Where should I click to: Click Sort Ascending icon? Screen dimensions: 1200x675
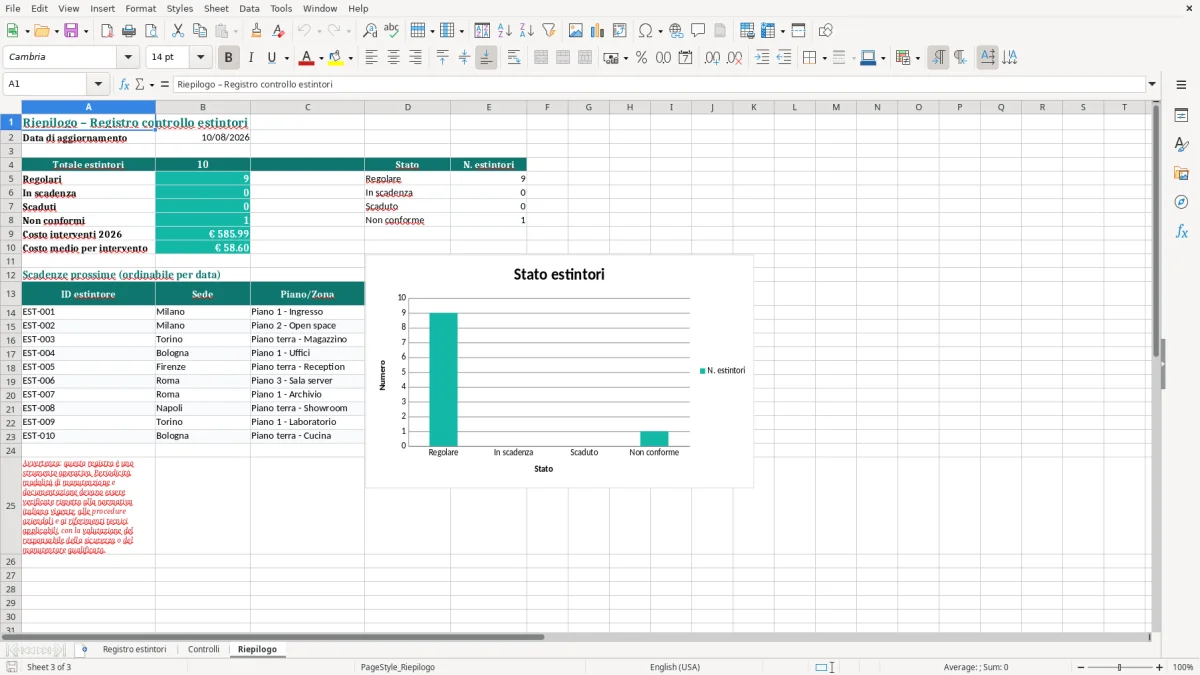click(x=505, y=31)
